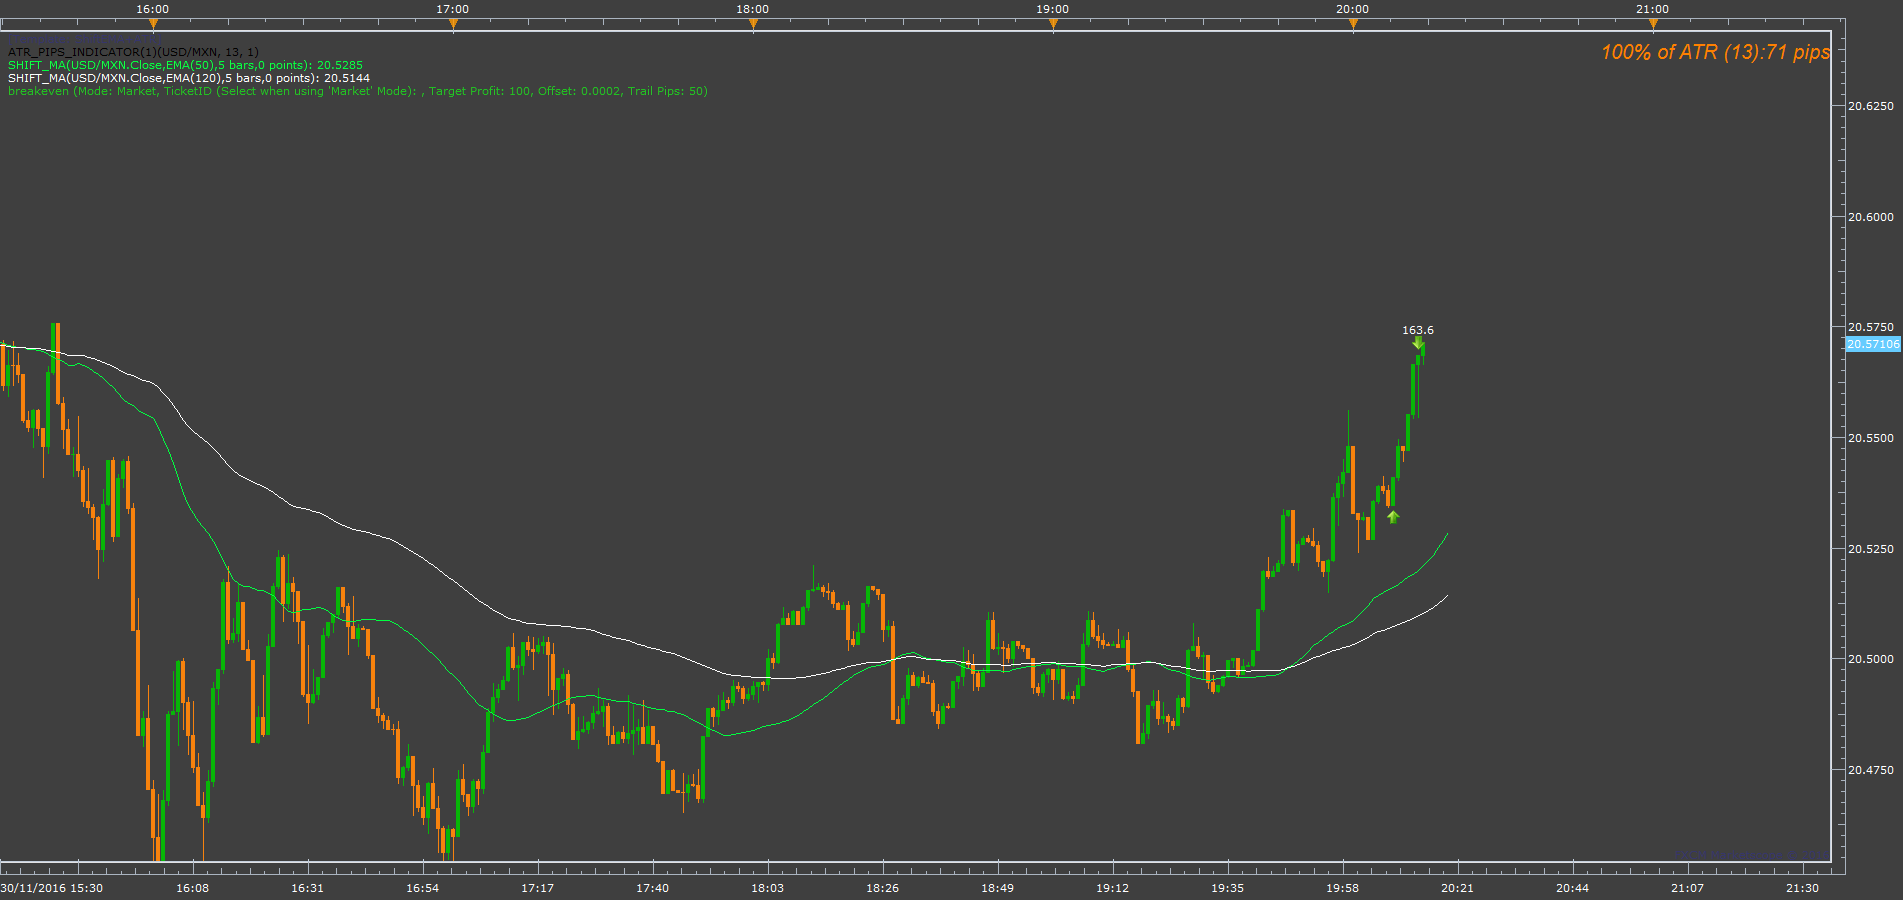Click the 20.4750 price axis label
Screen dimensions: 1903x900
point(1871,770)
